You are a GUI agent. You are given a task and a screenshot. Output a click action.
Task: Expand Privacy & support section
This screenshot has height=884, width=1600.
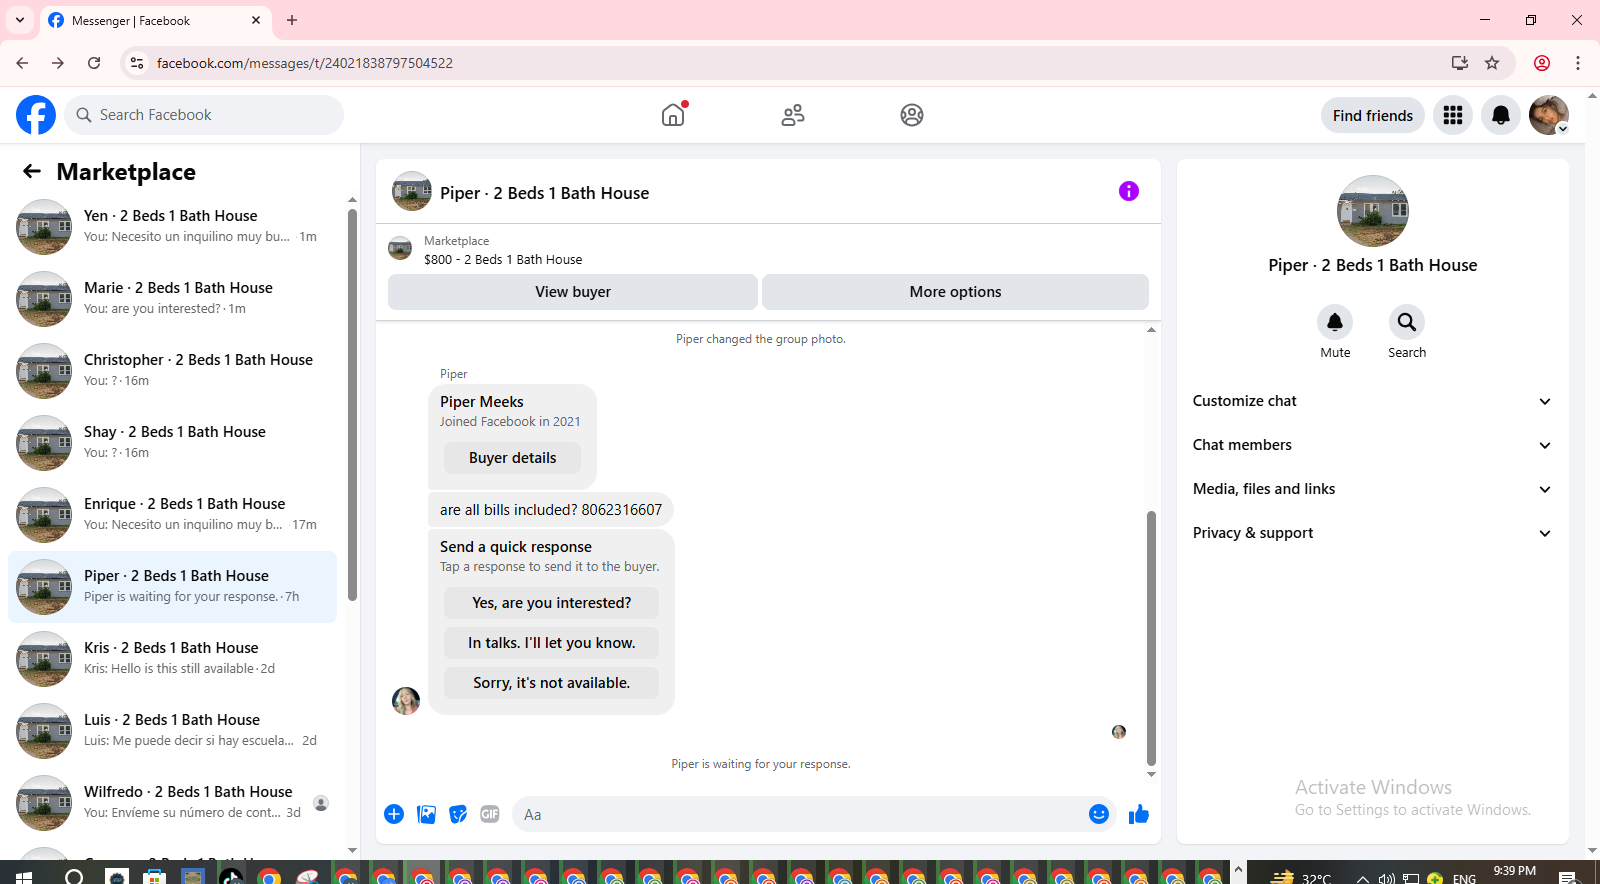coord(1372,533)
